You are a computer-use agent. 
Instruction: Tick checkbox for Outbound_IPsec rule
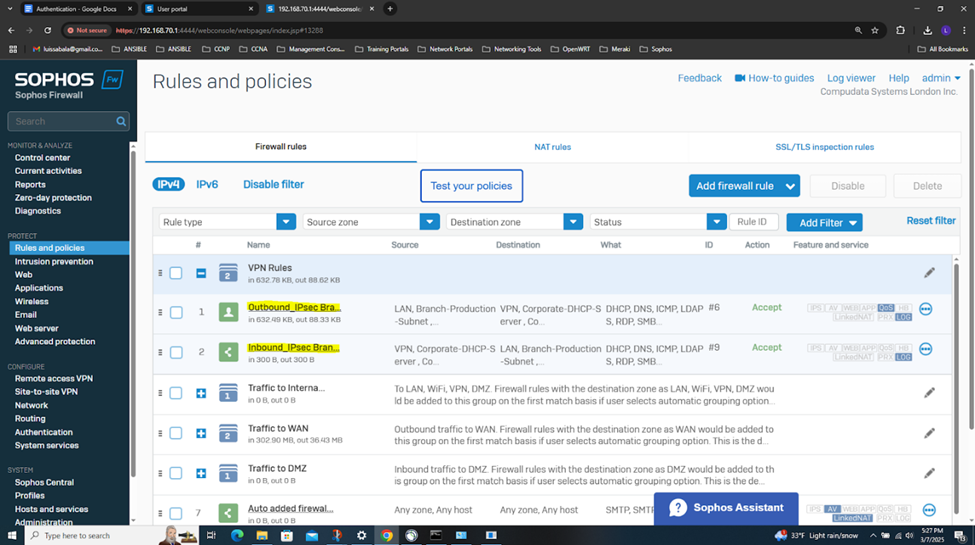pyautogui.click(x=176, y=312)
